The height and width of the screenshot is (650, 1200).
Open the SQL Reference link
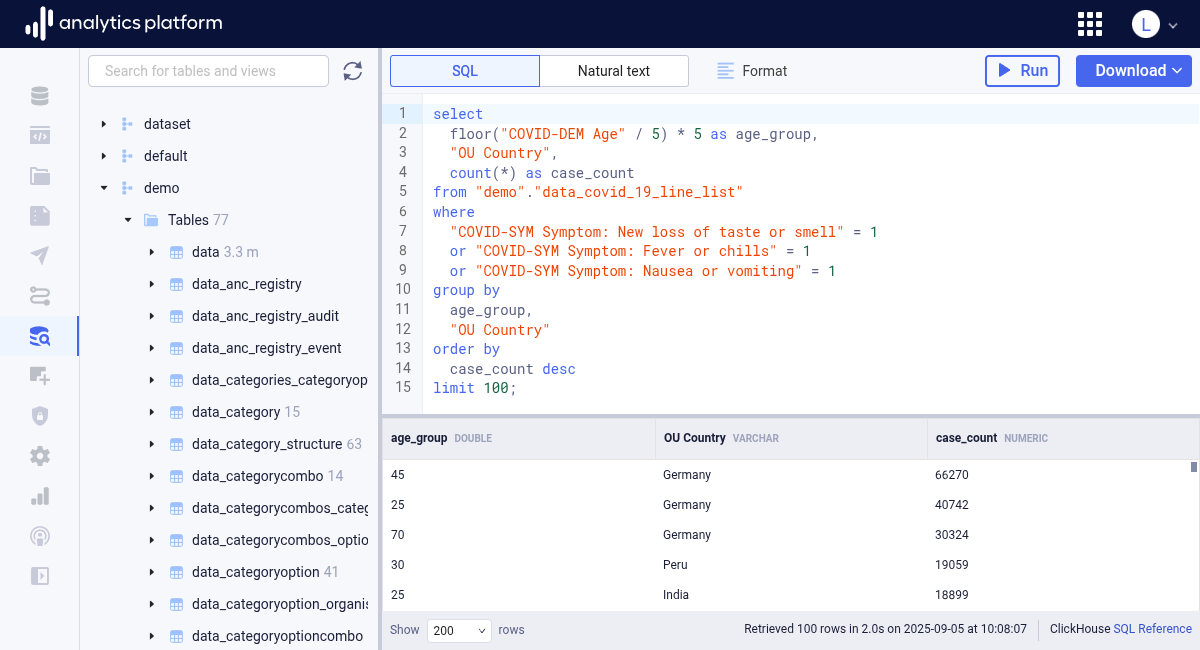click(1152, 629)
